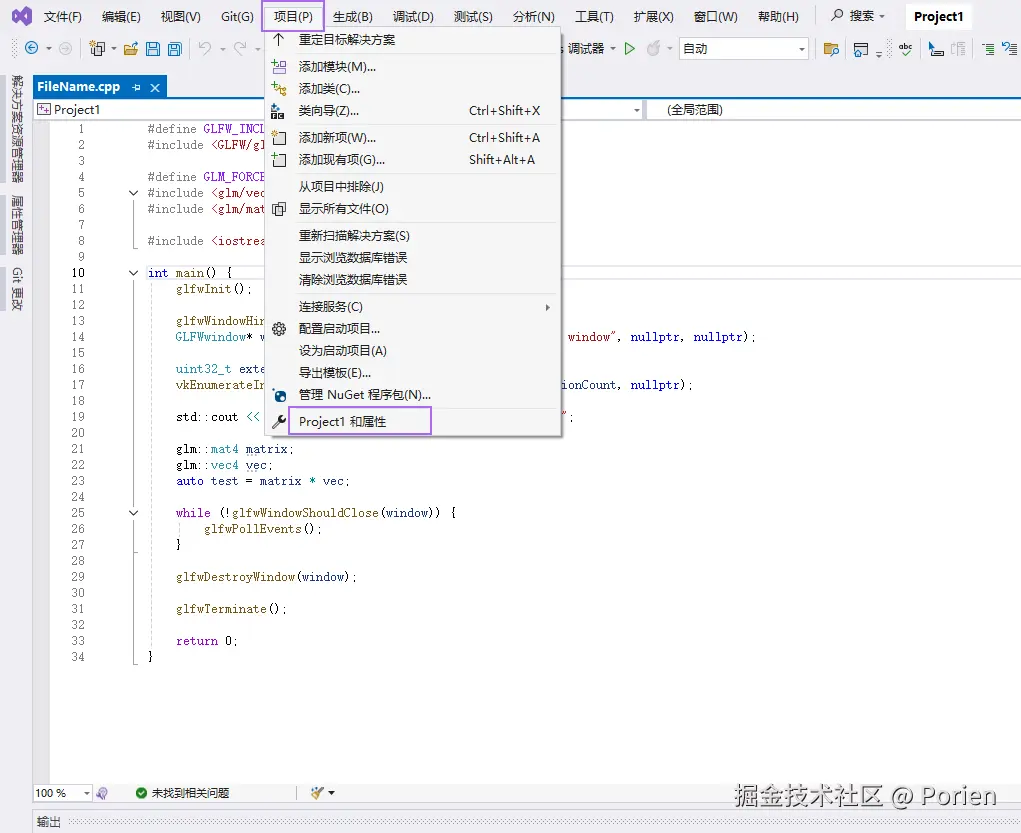Click the add class menu icon

pos(279,89)
